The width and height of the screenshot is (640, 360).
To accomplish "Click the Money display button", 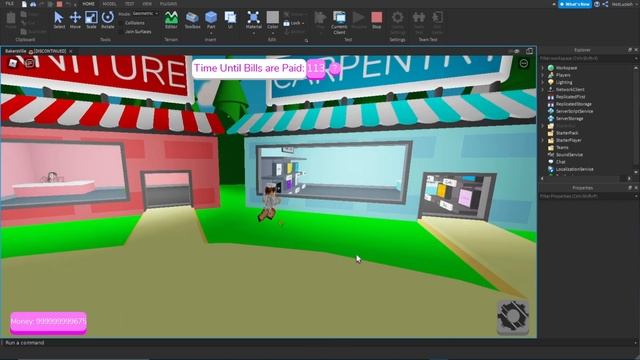I will point(49,322).
